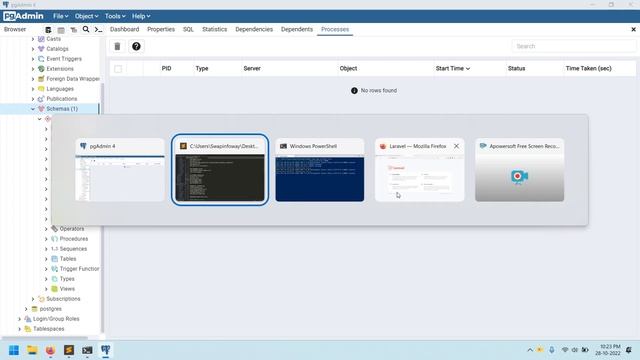Click the Types tree icon

click(x=54, y=279)
